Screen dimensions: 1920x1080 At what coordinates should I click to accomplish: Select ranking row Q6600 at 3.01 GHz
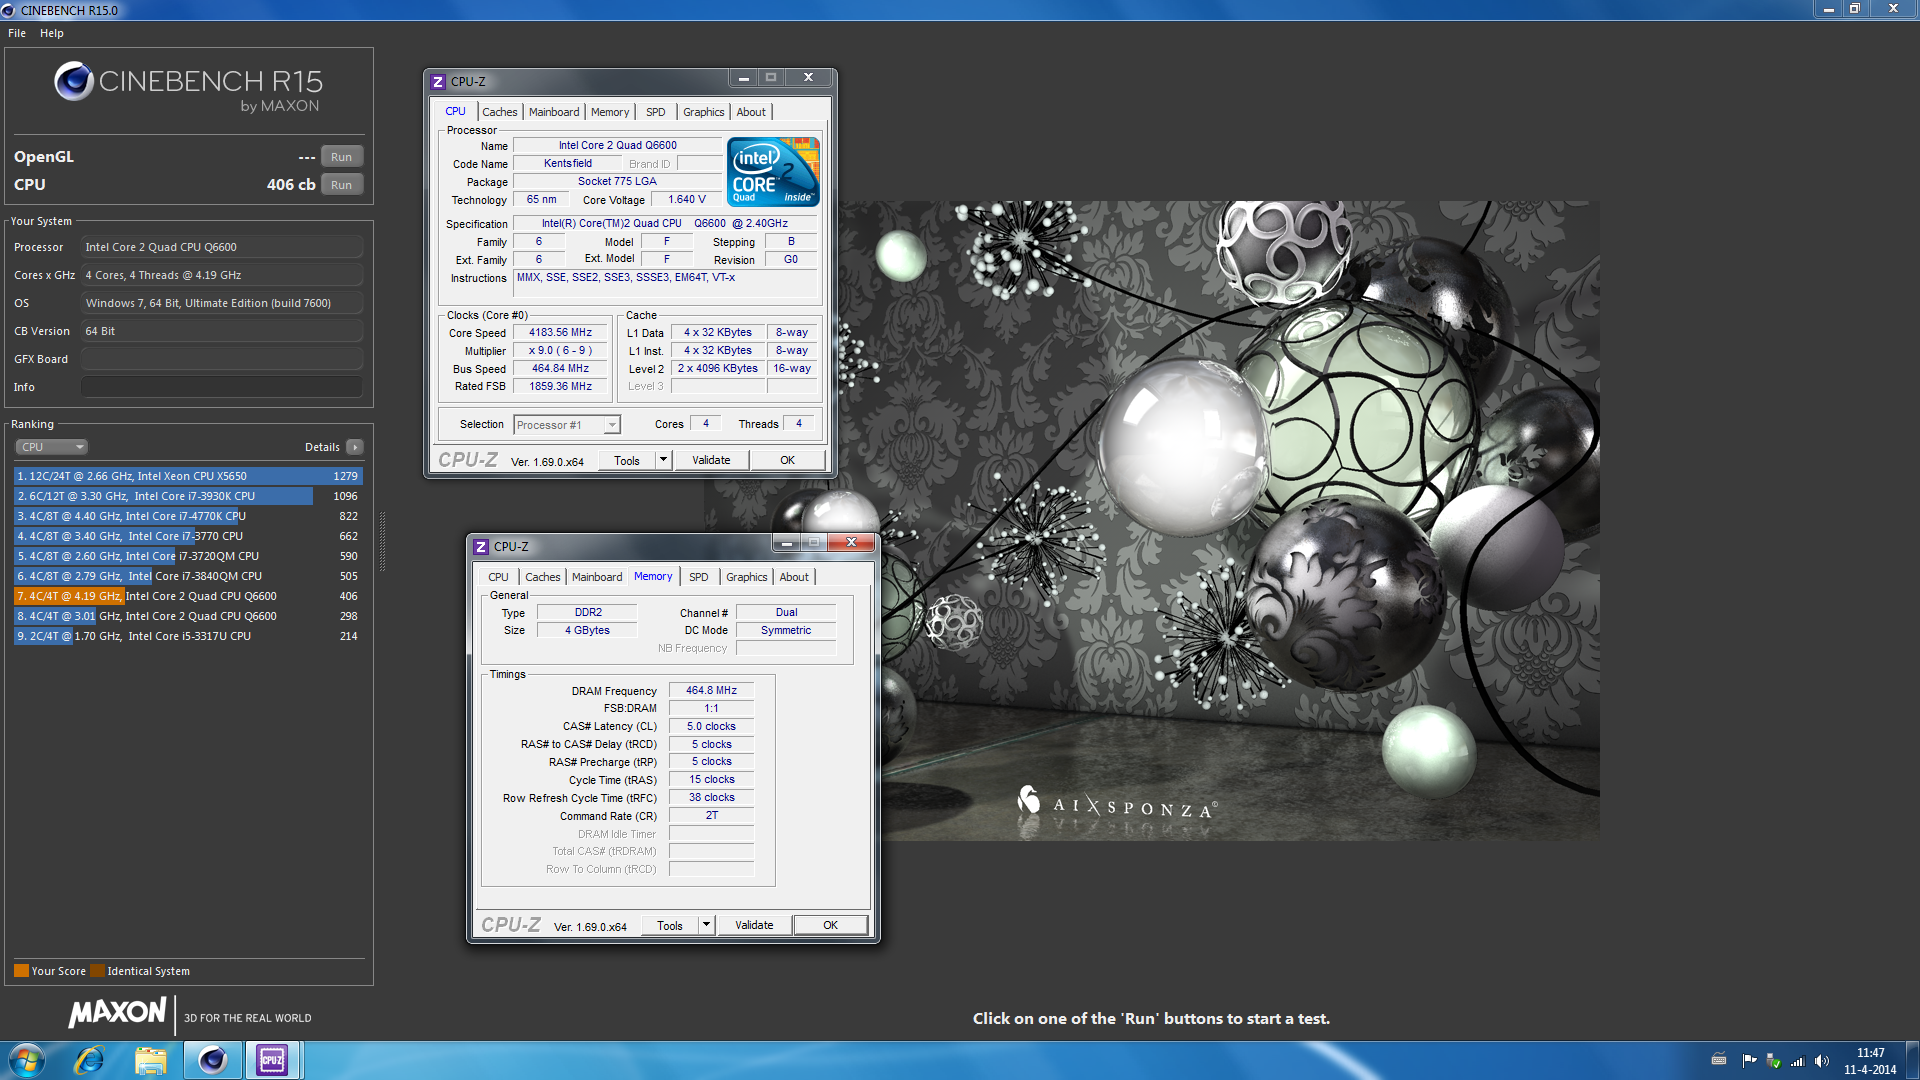coord(188,616)
